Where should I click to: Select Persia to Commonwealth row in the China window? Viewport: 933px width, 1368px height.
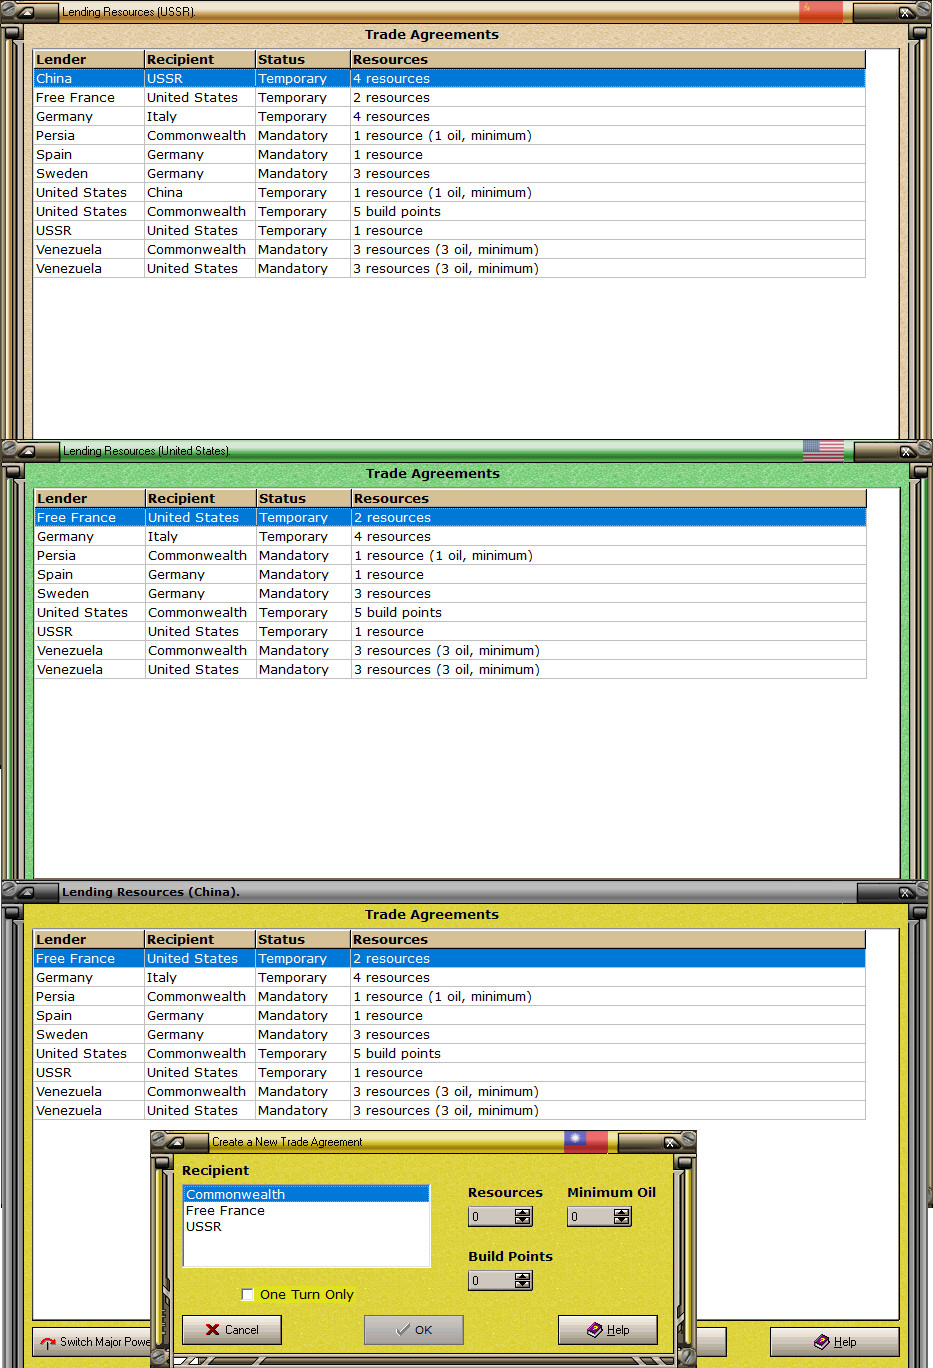tap(449, 996)
